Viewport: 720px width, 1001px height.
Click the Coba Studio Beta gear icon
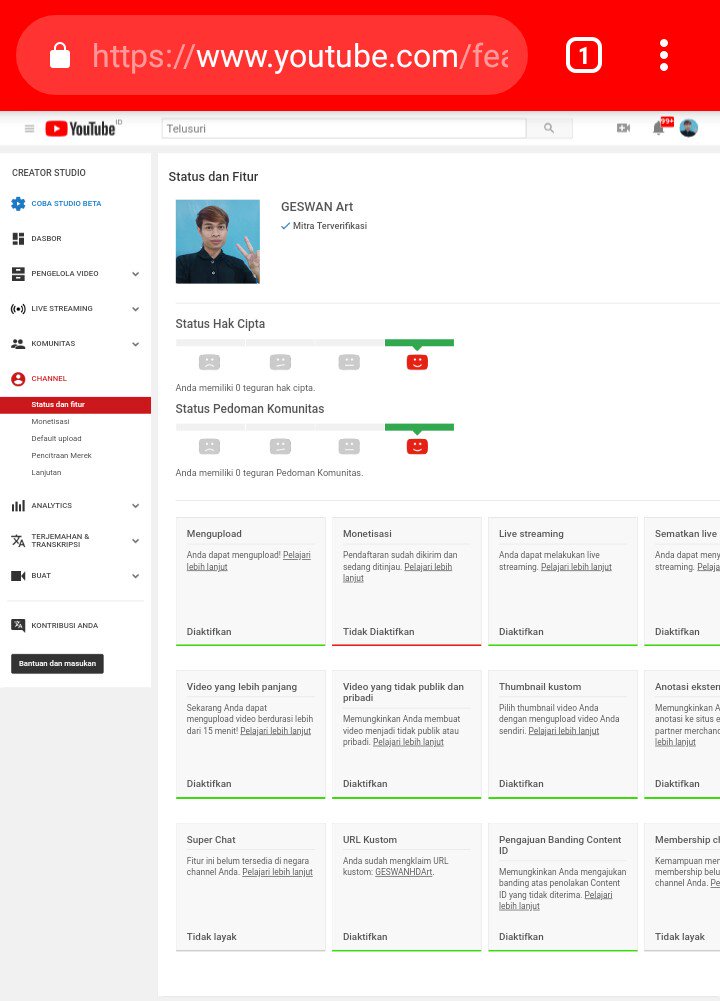click(18, 204)
